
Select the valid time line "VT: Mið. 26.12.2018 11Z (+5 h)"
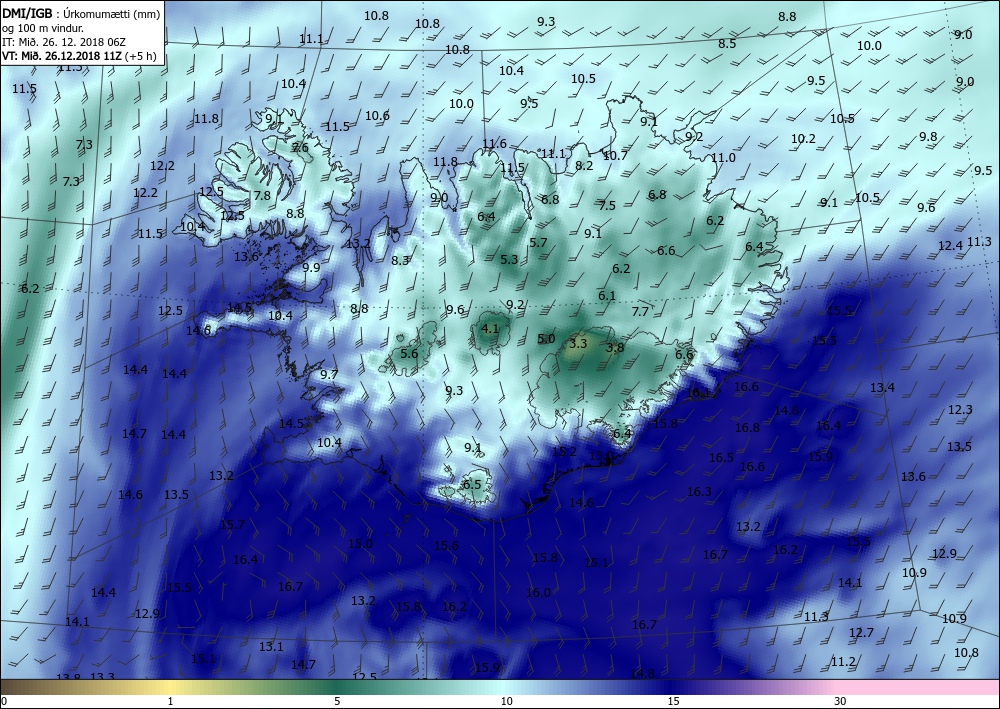(79, 55)
